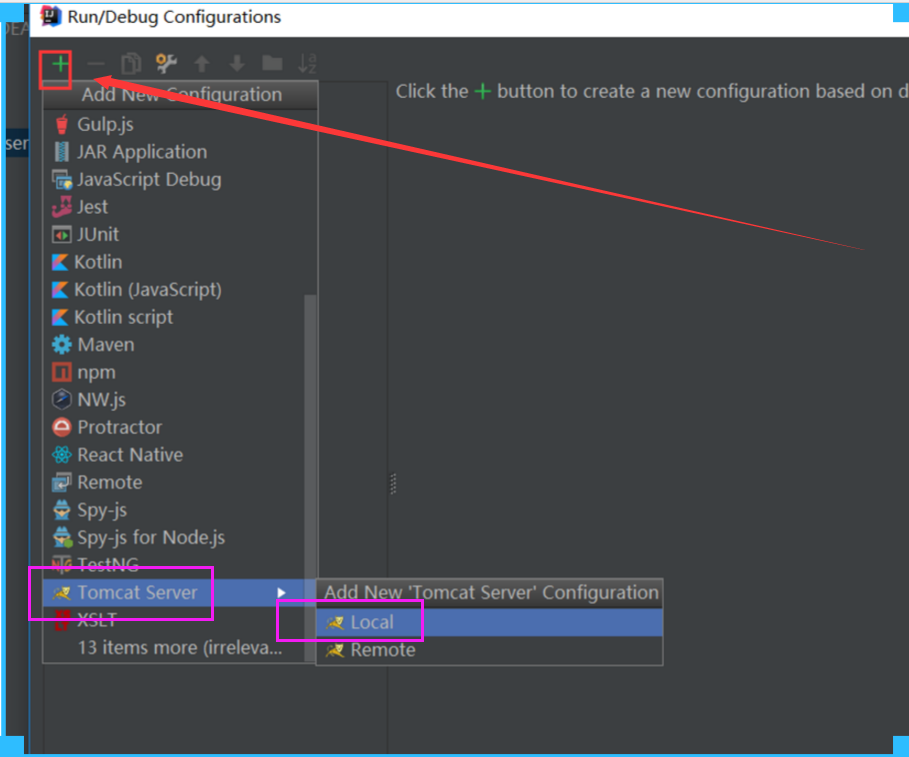Click the Maven gear icon
The image size is (909, 757).
61,344
